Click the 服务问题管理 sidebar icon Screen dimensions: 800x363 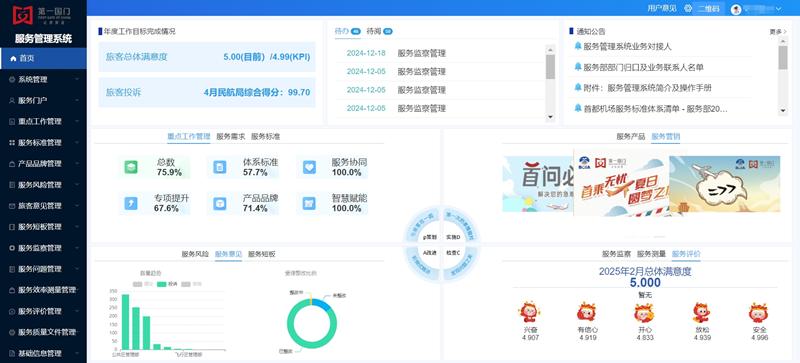[x=12, y=269]
